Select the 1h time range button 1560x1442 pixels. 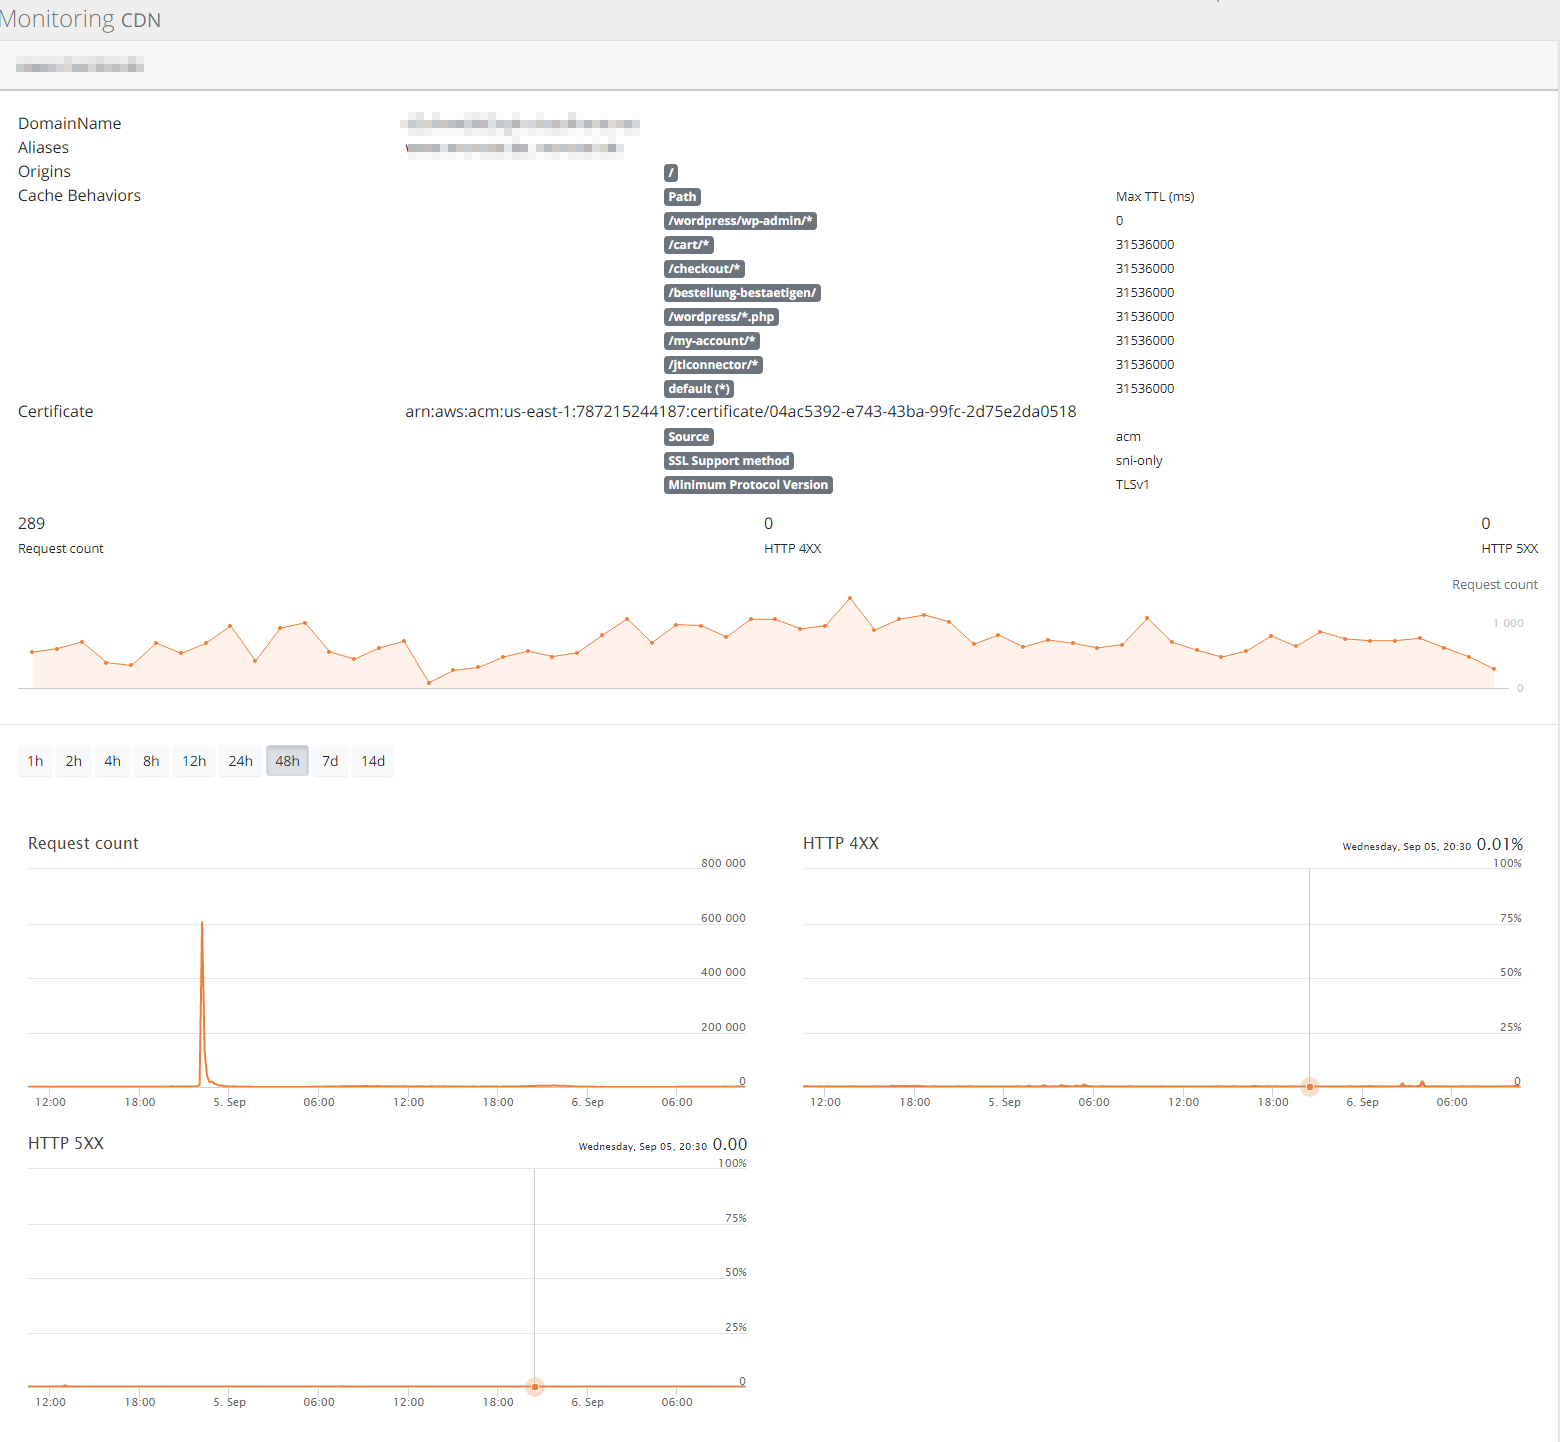(35, 761)
